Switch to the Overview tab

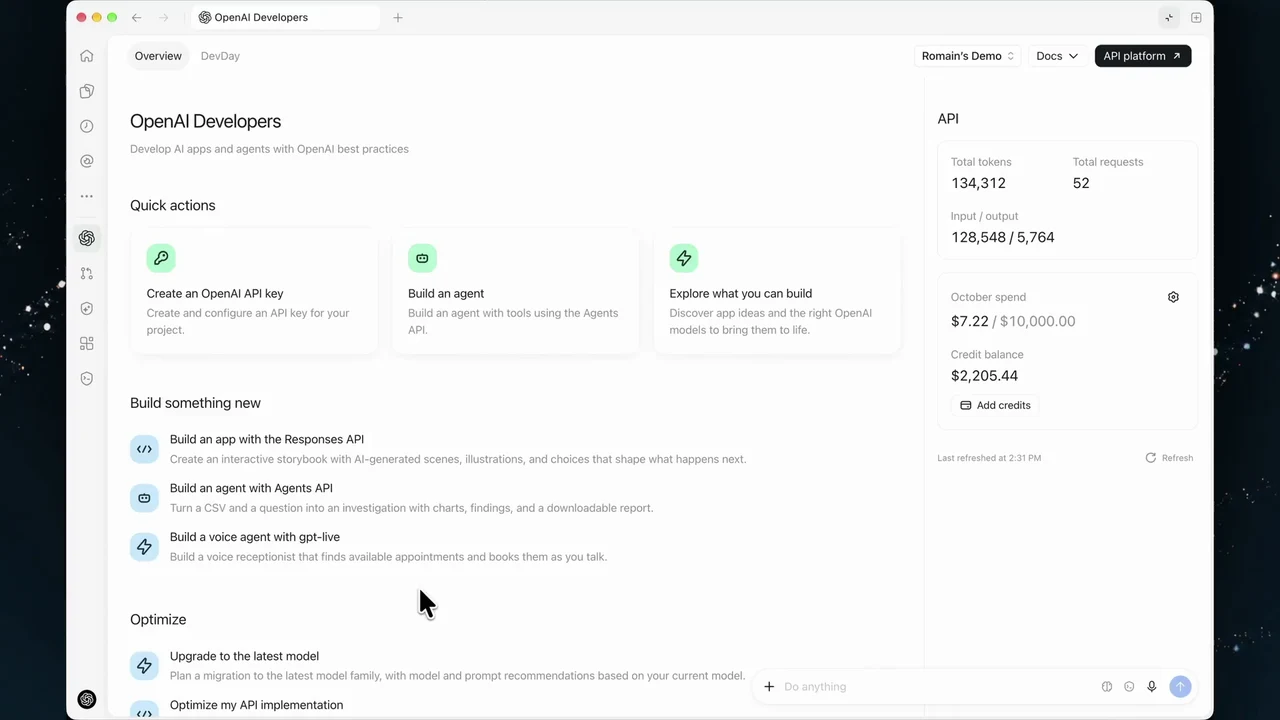[x=158, y=56]
